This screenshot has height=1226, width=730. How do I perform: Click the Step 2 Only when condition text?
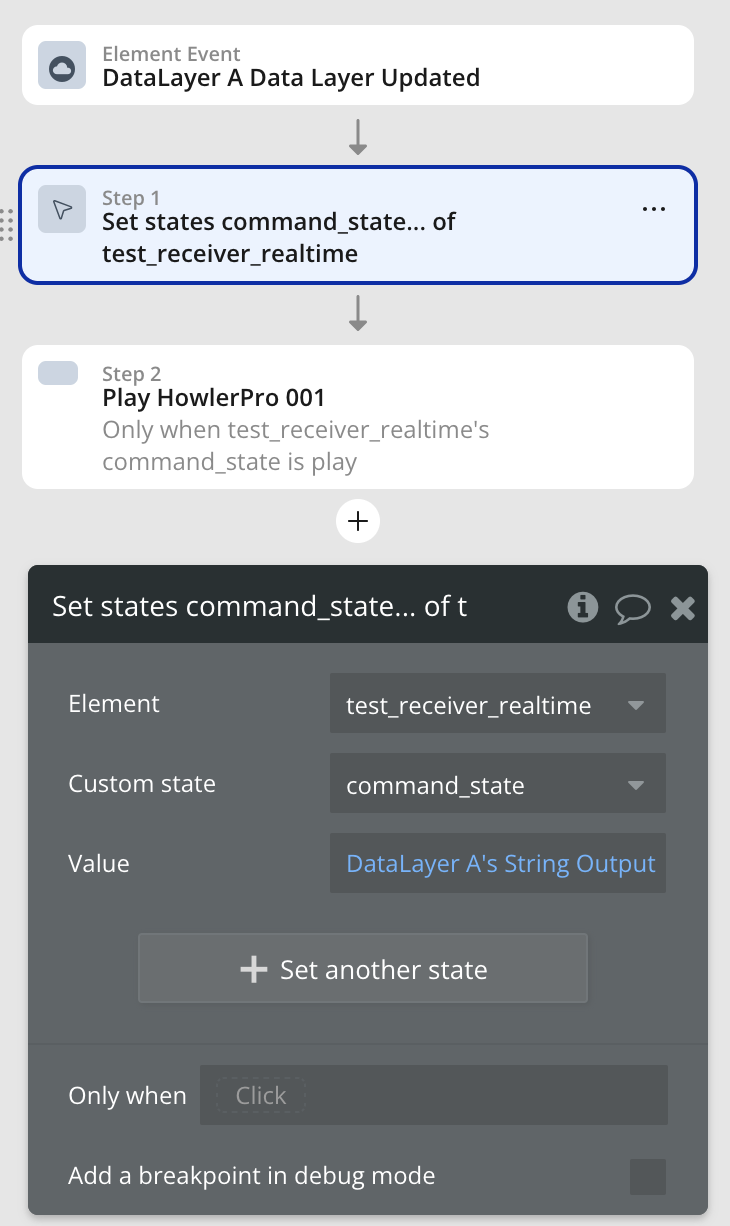click(295, 446)
